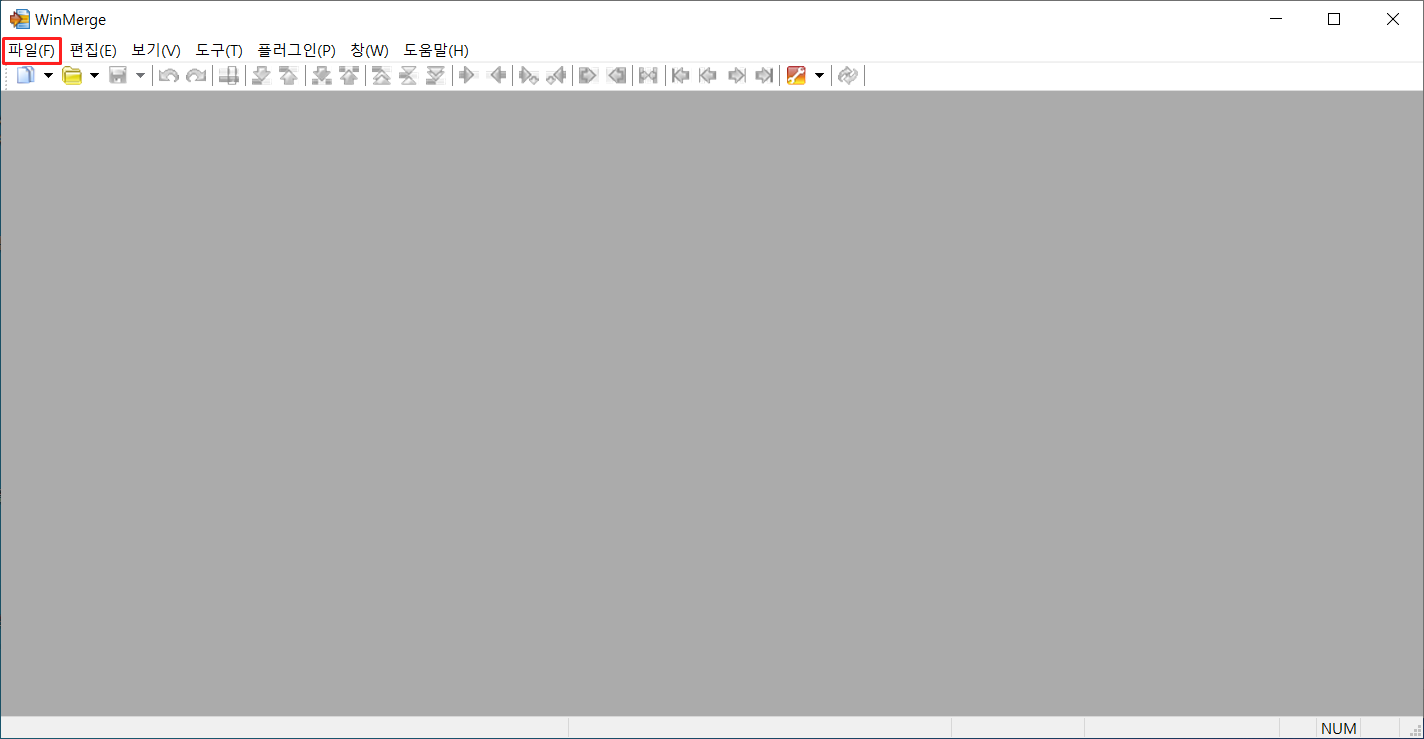Click the Last File arrow icon
This screenshot has width=1424, height=739.
764,75
